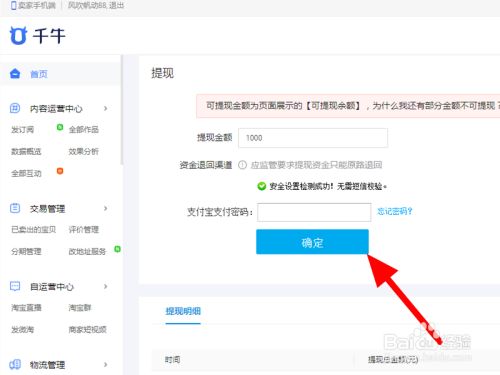Image resolution: width=500 pixels, height=375 pixels.
Task: Expand the 交易管理 chevron
Action: pos(106,208)
